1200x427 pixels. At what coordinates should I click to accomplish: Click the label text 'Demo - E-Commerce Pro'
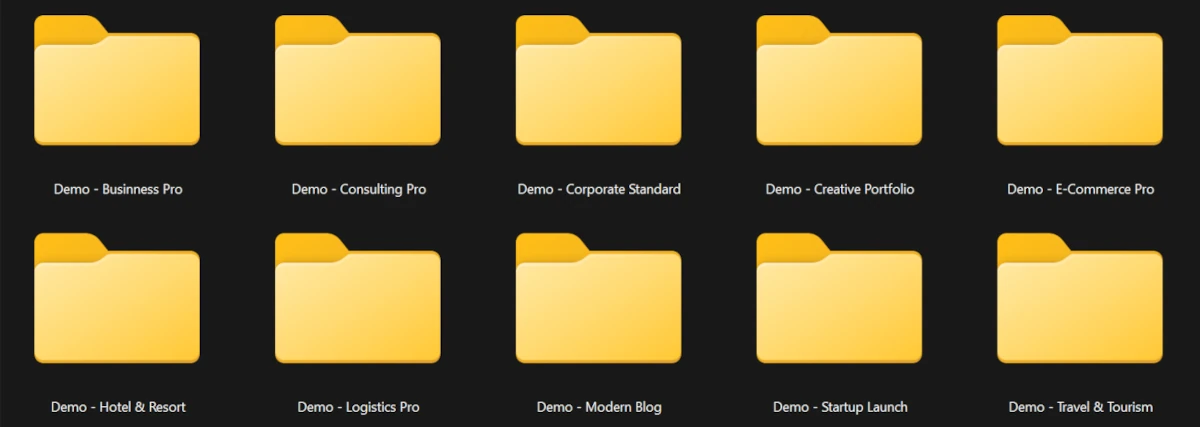[1080, 189]
